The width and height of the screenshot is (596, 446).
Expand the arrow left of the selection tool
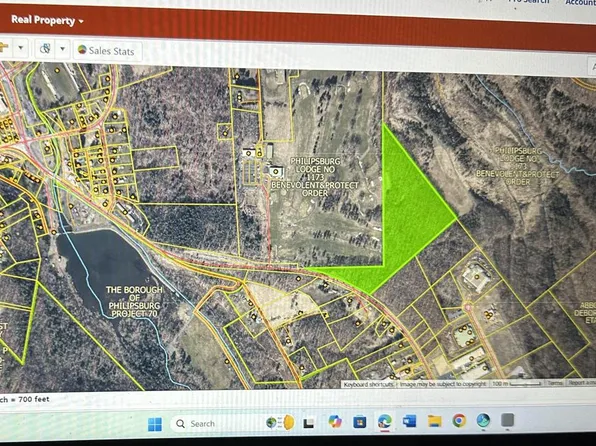[x=21, y=48]
